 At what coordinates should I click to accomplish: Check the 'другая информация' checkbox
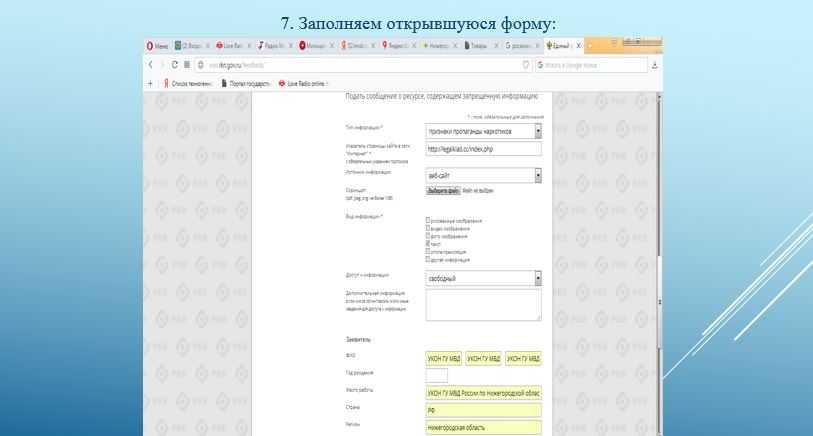(428, 258)
